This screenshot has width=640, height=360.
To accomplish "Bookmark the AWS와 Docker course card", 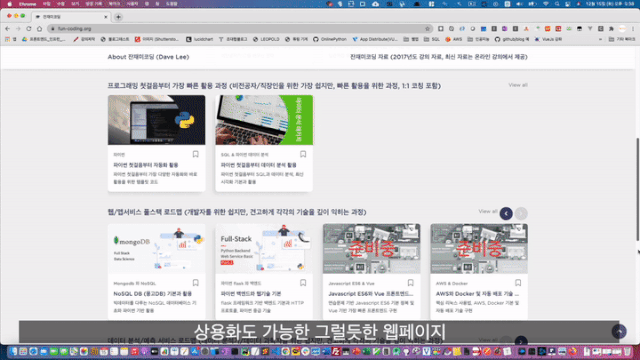I will [518, 283].
